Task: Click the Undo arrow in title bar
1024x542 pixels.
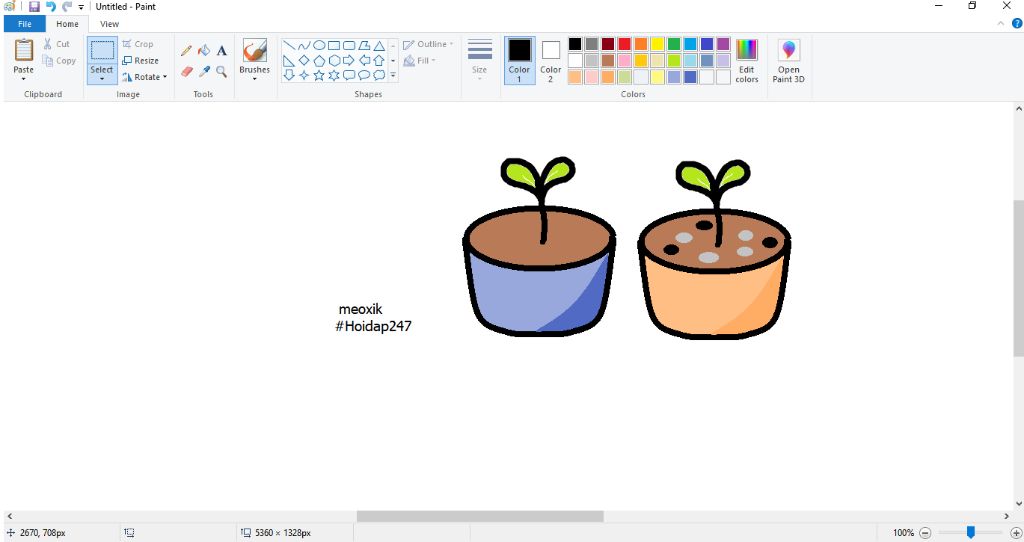Action: [50, 7]
